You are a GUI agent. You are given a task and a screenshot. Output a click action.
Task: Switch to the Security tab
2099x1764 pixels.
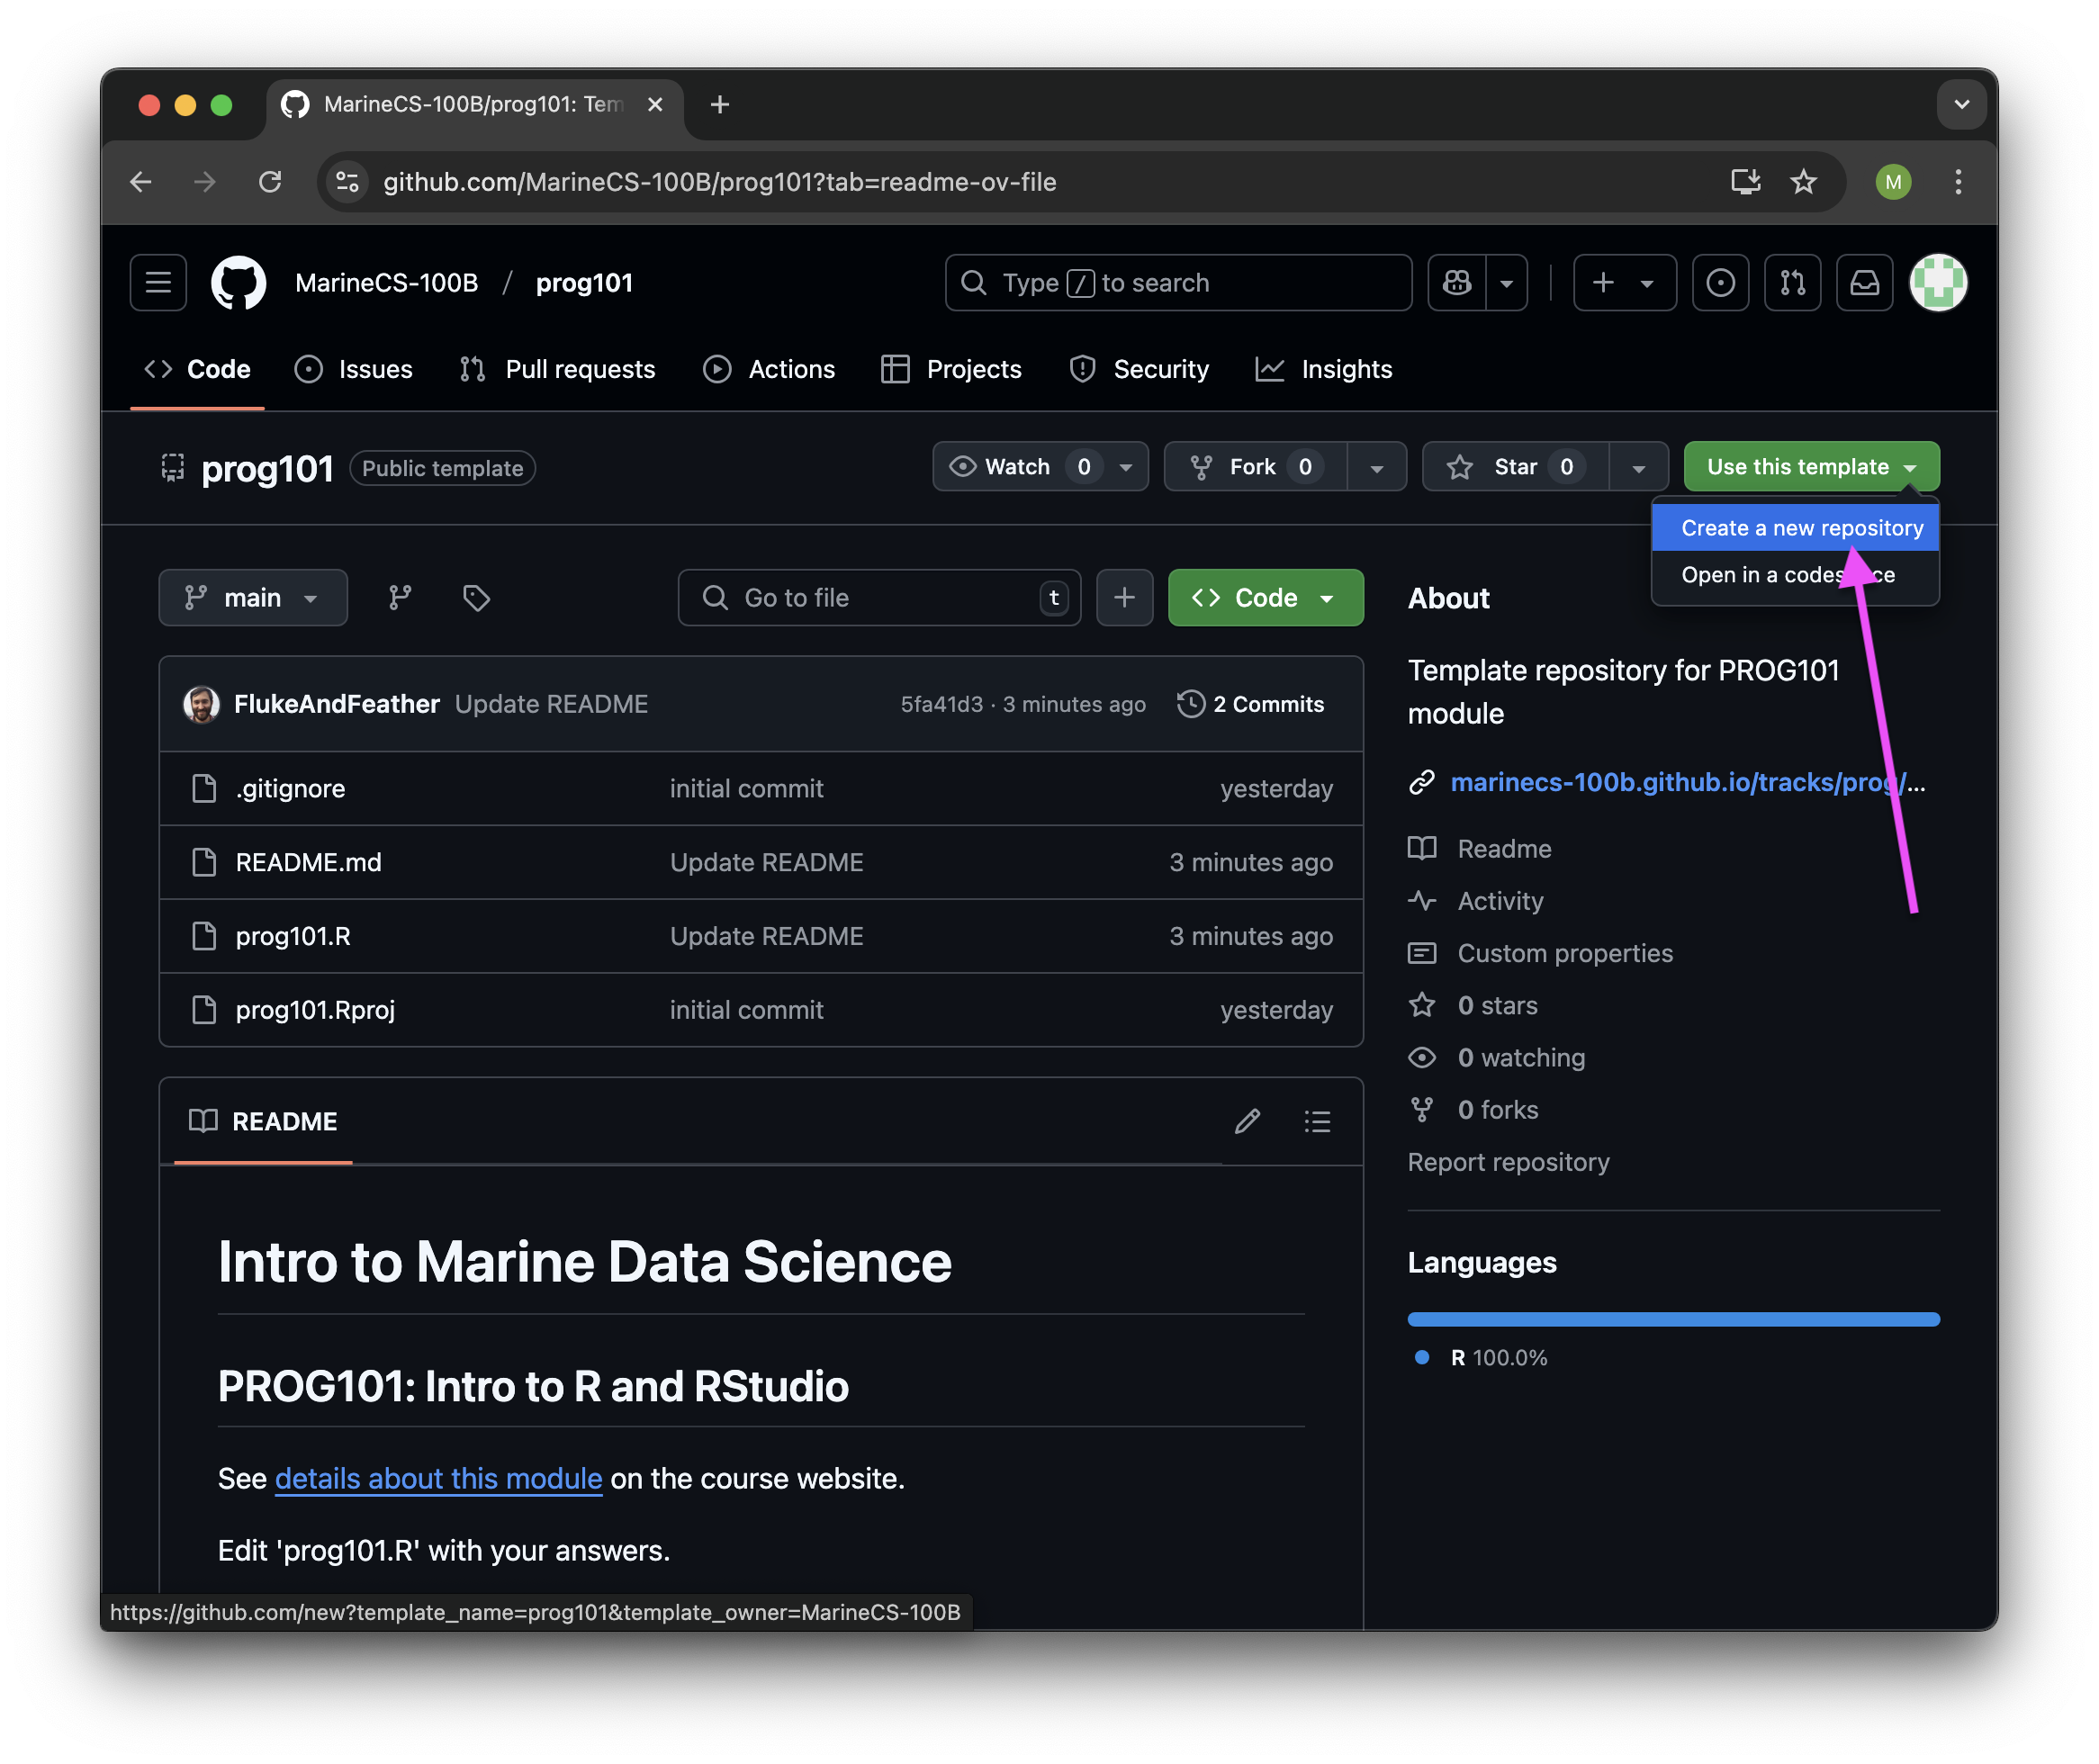(x=1139, y=369)
